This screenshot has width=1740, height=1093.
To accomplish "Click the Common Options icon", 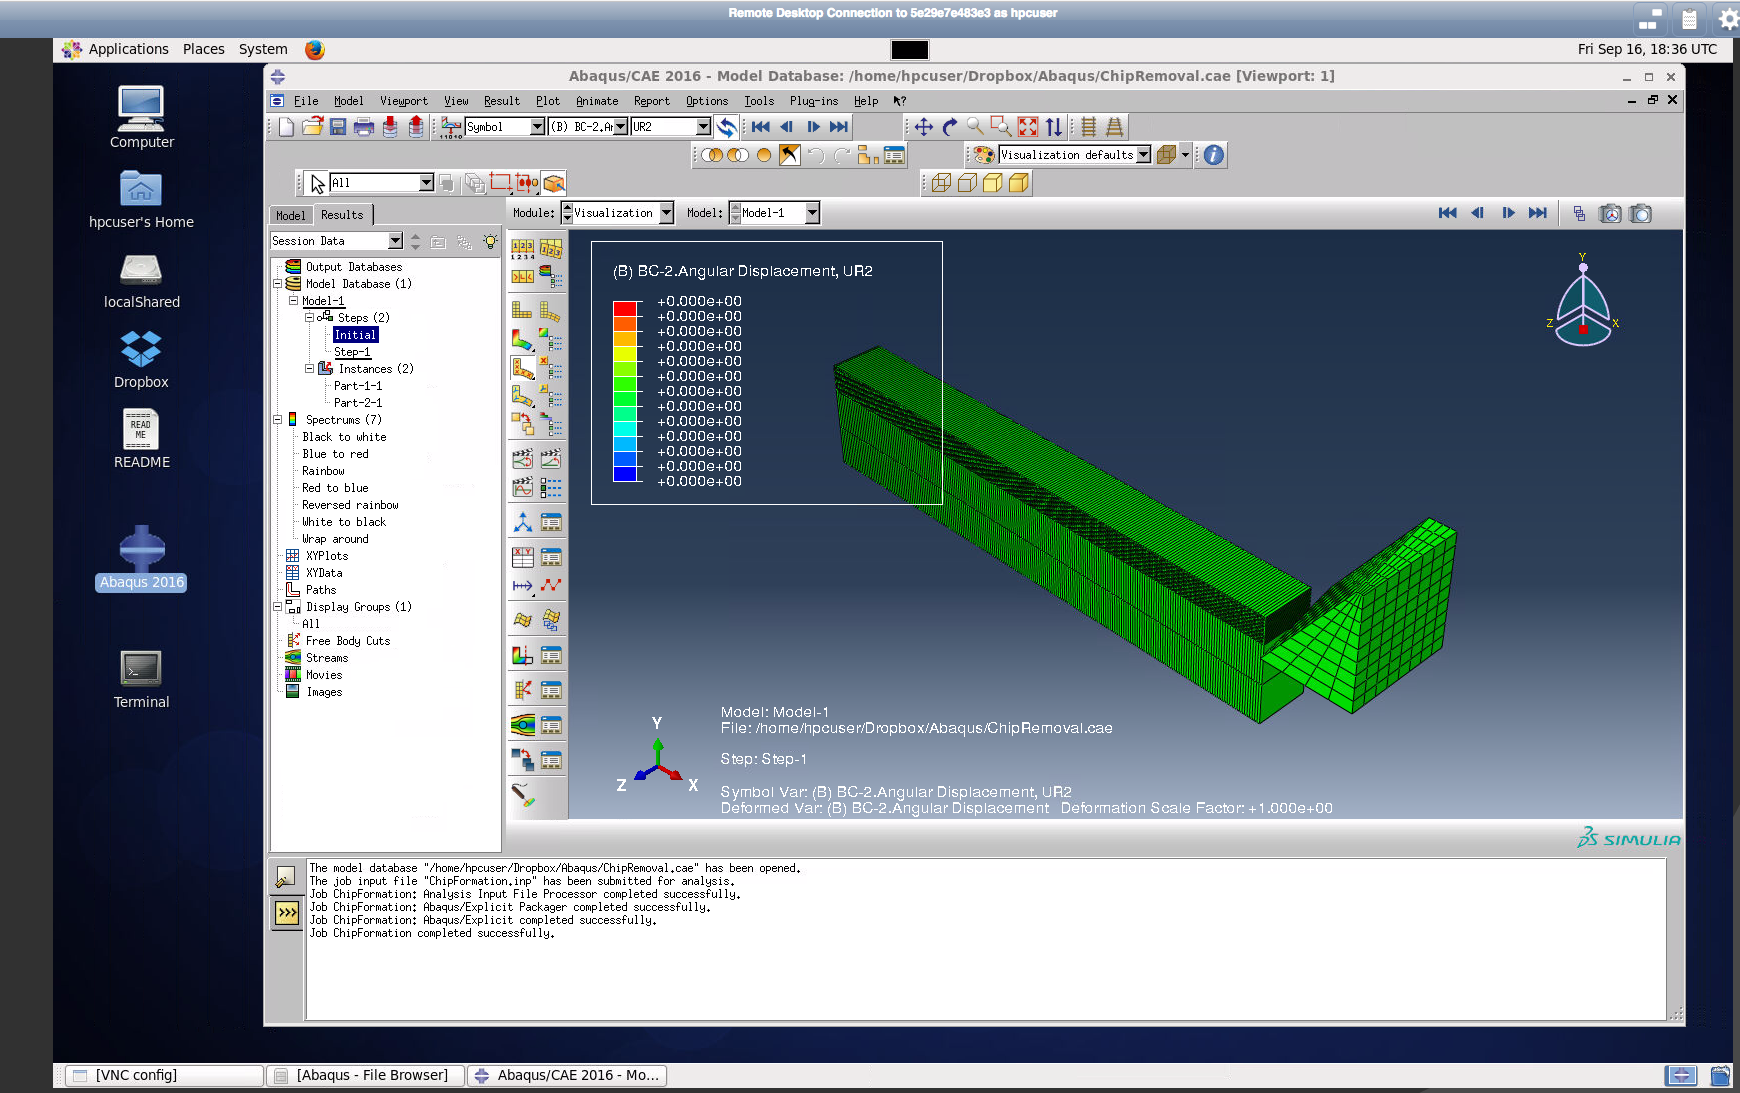I will tap(522, 248).
